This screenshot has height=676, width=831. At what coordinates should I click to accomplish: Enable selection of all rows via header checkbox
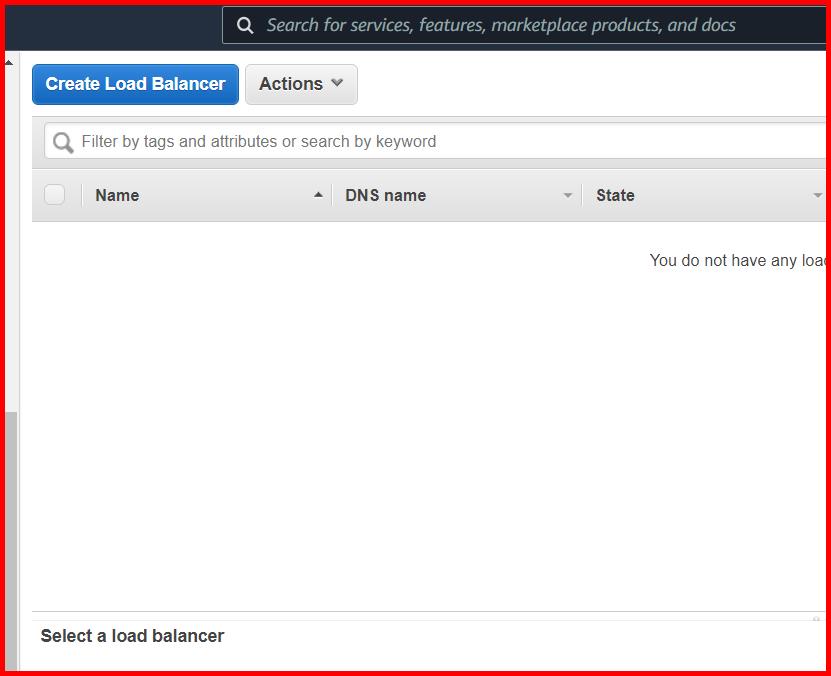click(x=55, y=194)
